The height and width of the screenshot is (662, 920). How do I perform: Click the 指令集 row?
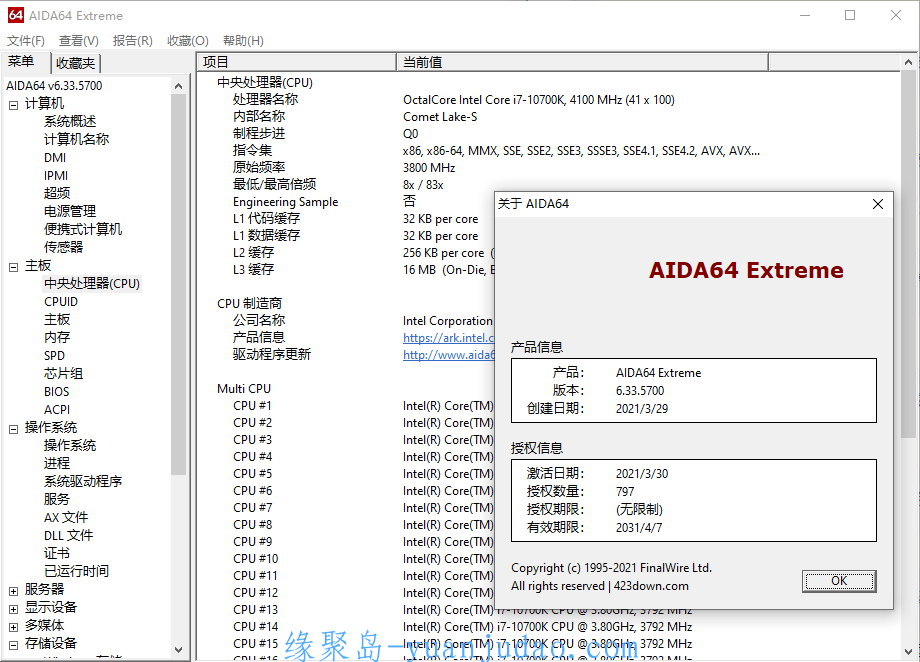(x=549, y=151)
